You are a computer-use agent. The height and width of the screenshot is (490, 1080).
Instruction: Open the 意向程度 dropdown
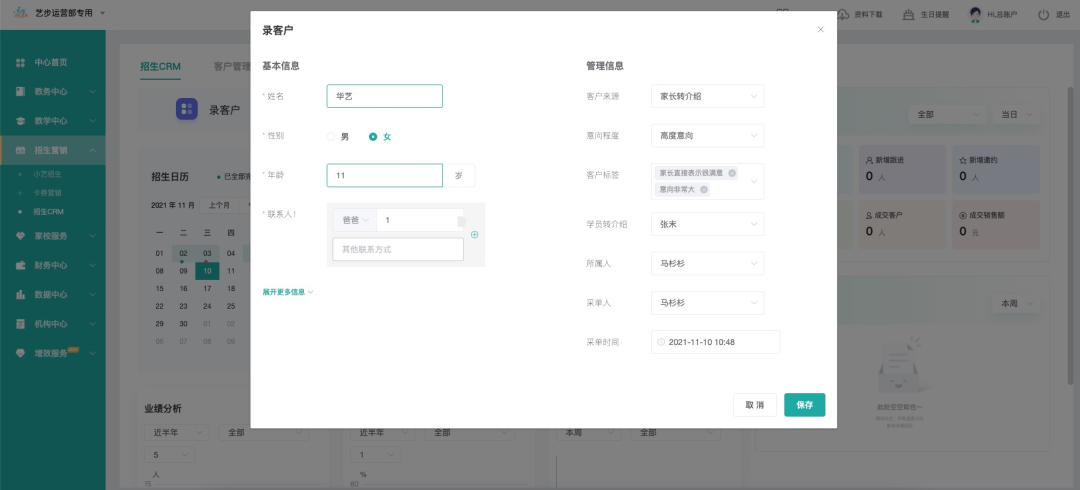click(x=707, y=136)
